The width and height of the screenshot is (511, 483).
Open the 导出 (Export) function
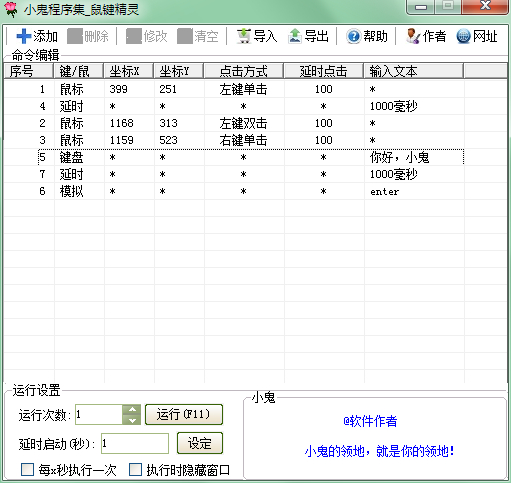click(x=308, y=36)
